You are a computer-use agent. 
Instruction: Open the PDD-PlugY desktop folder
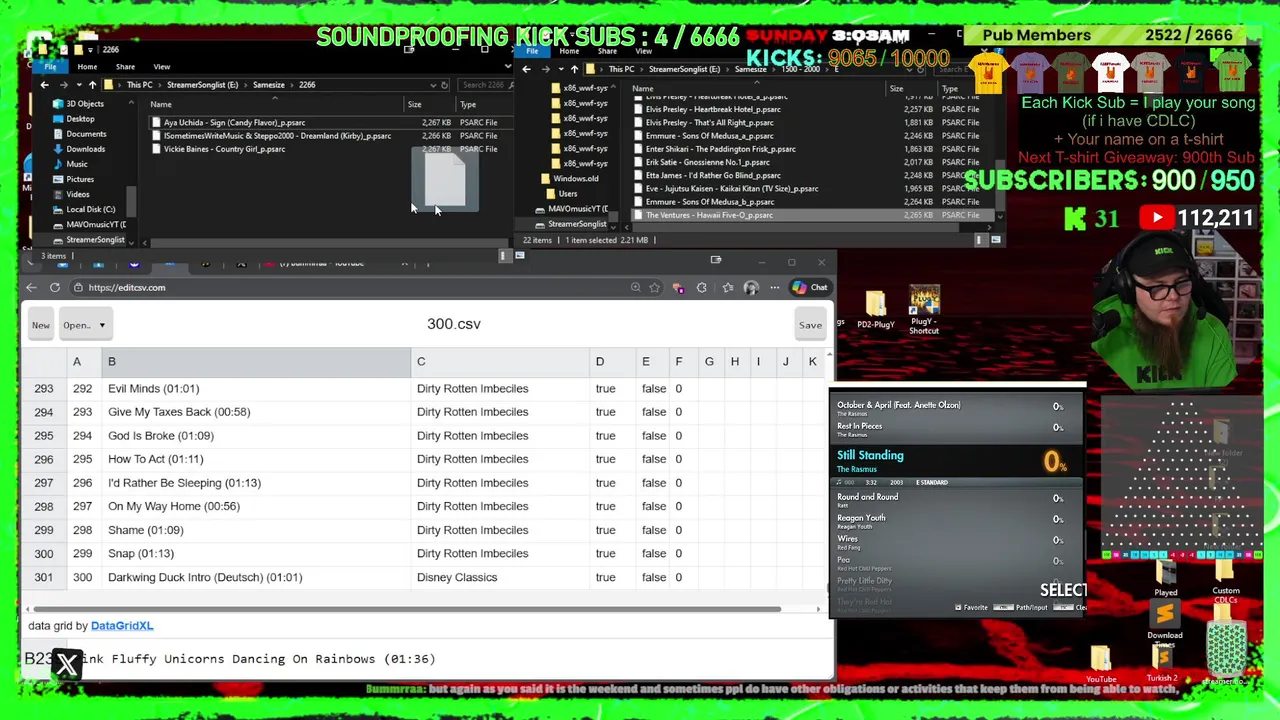[876, 308]
